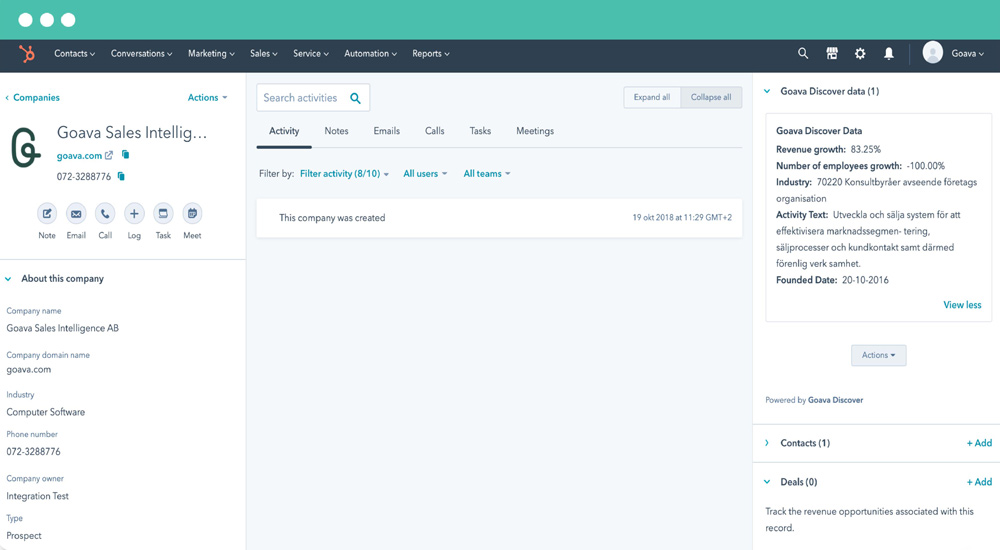Open the Sales menu

[x=263, y=54]
